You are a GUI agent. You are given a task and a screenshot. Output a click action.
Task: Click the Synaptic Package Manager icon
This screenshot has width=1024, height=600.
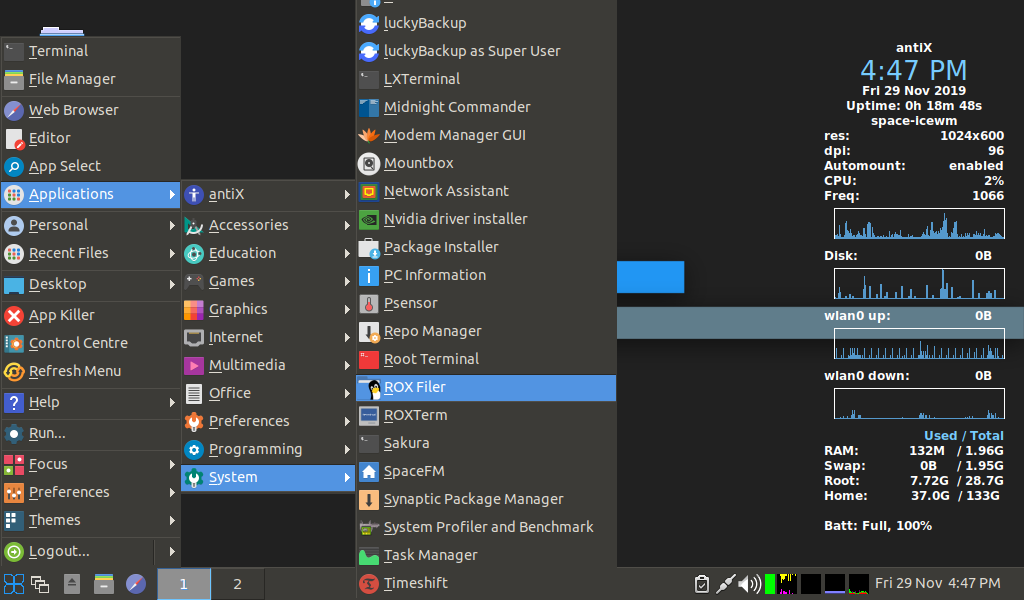[x=369, y=500]
